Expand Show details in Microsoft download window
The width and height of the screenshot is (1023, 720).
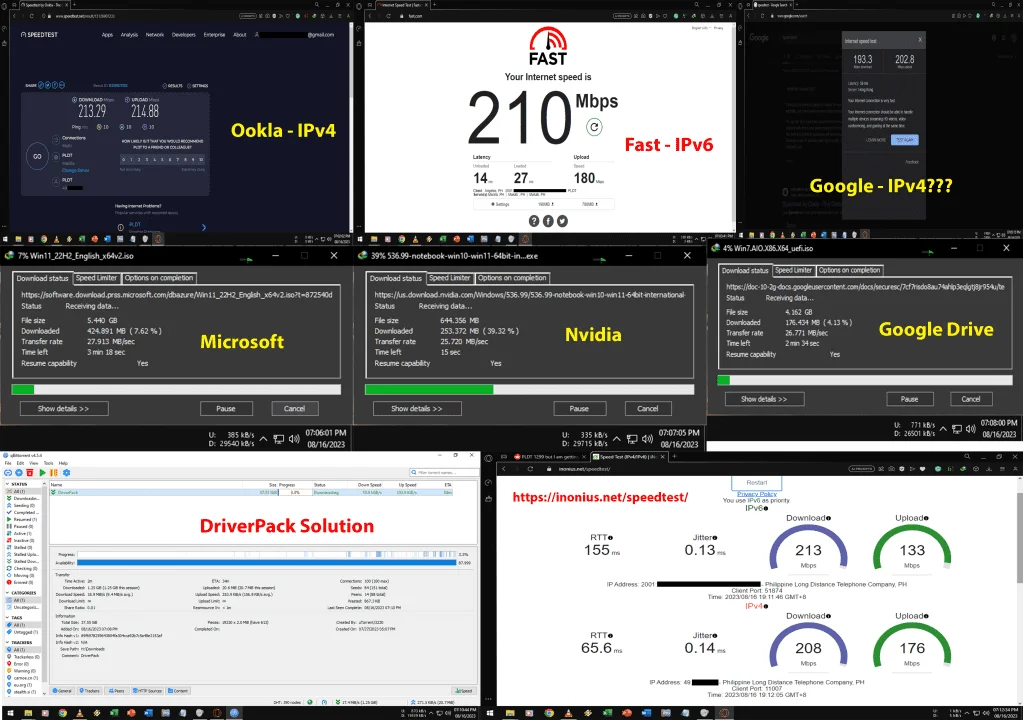pyautogui.click(x=64, y=409)
